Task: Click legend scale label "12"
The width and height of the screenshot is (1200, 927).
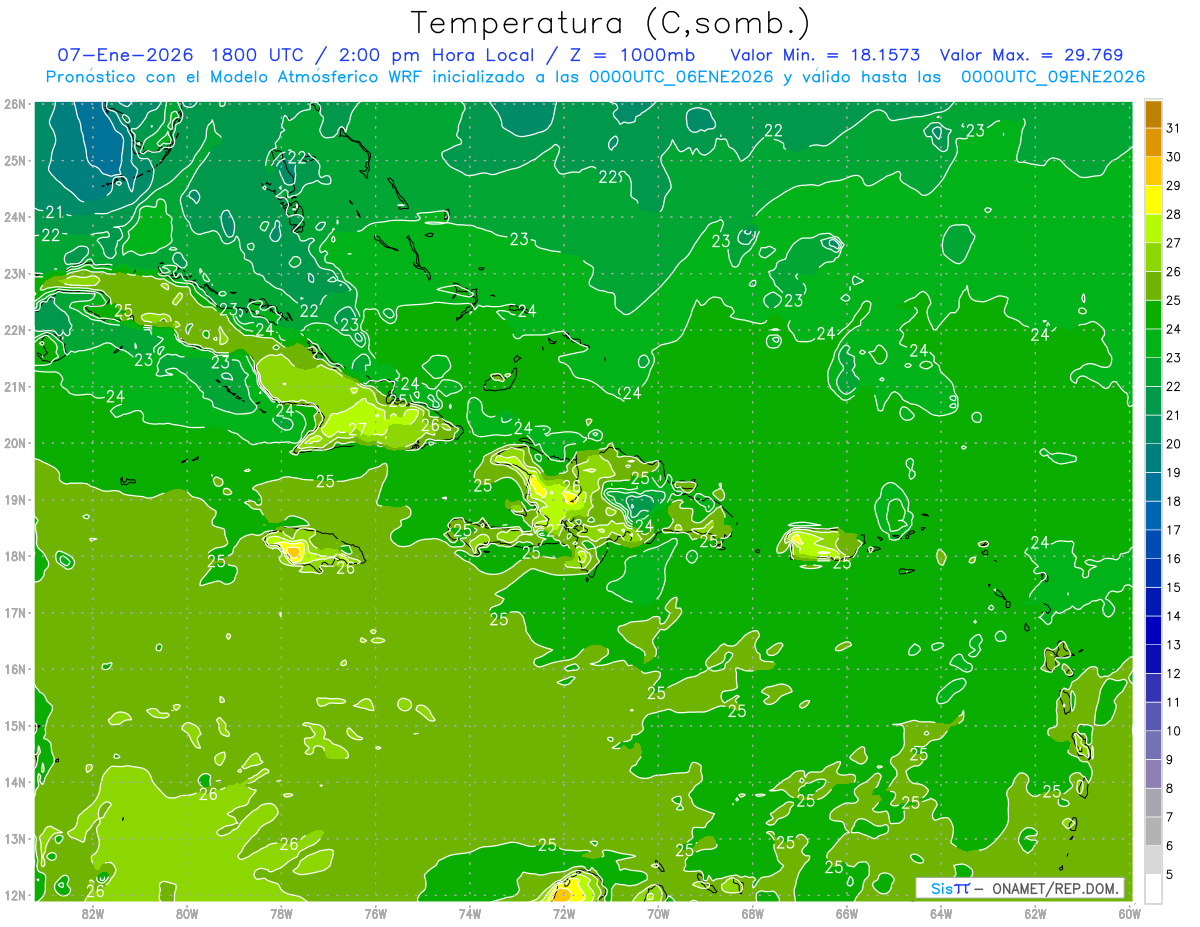Action: tap(1174, 673)
